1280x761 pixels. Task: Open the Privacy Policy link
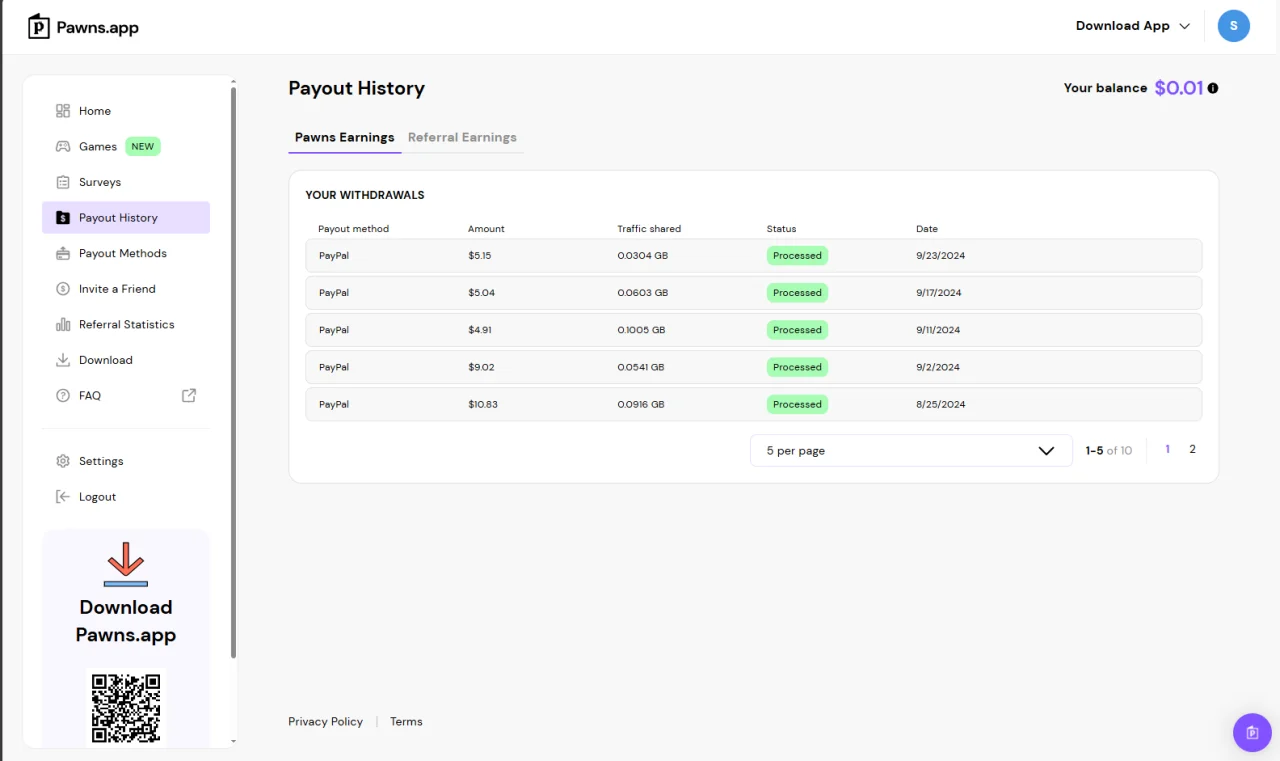(x=325, y=722)
